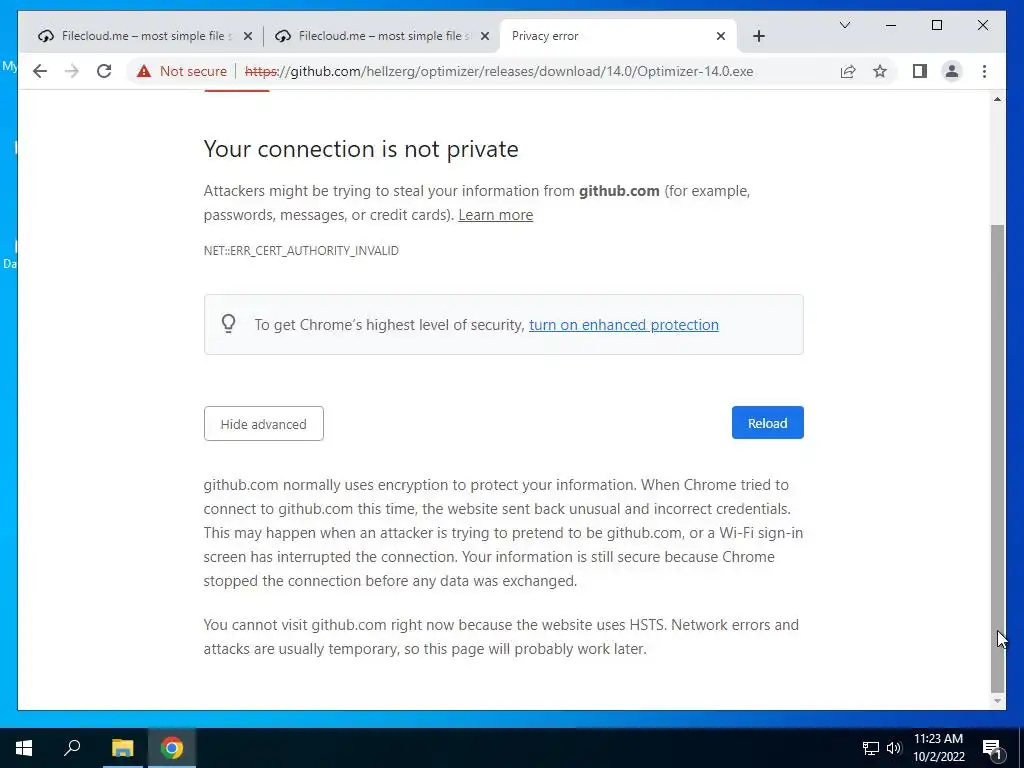1024x768 pixels.
Task: Open the Chrome profile avatar
Action: [952, 71]
